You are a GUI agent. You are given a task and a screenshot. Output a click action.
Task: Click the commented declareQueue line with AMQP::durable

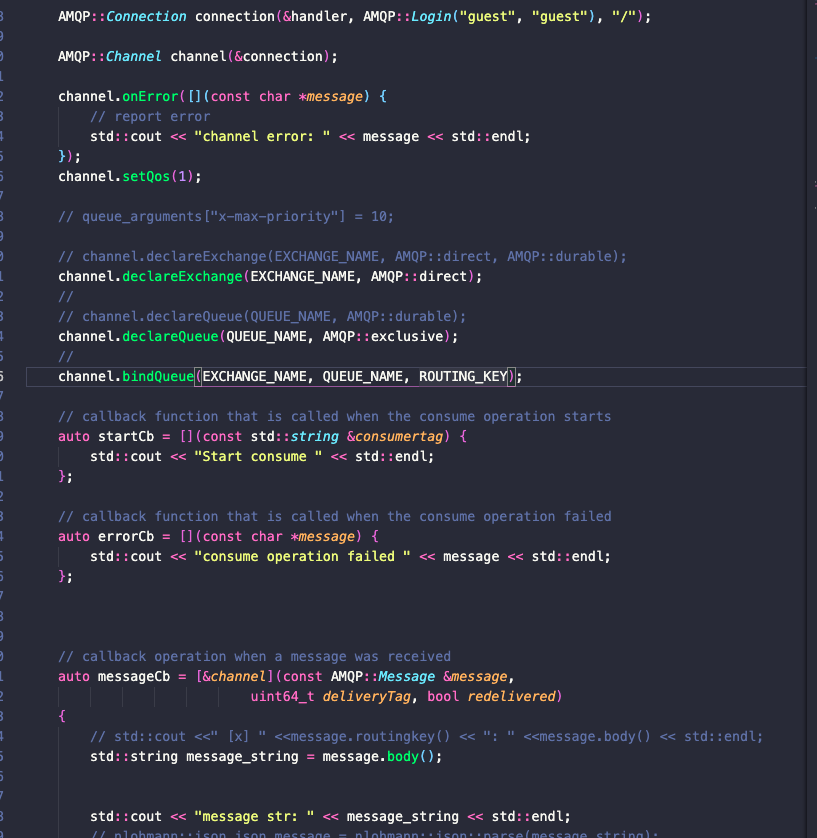pyautogui.click(x=262, y=316)
